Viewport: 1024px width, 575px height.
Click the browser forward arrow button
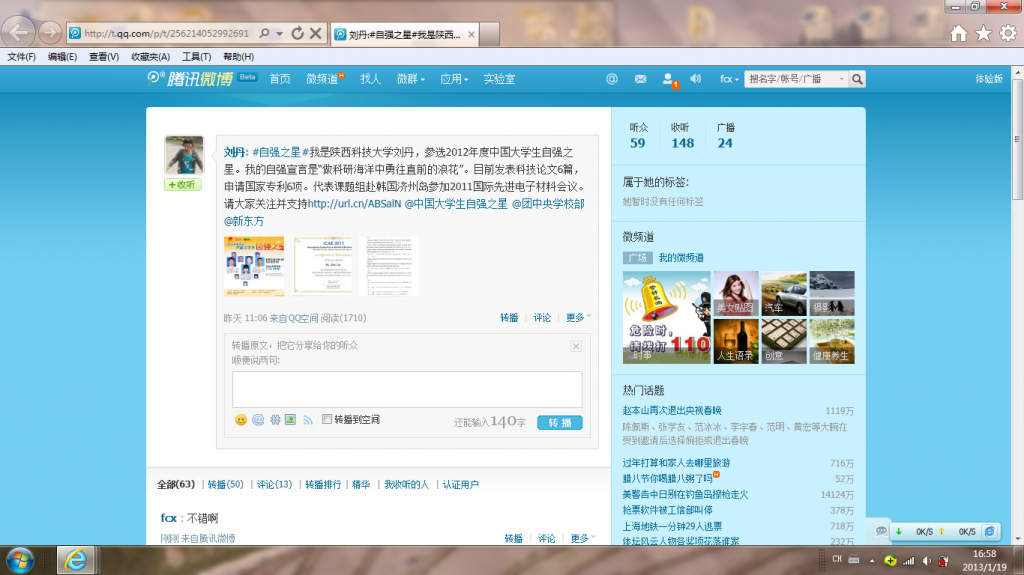tap(50, 32)
